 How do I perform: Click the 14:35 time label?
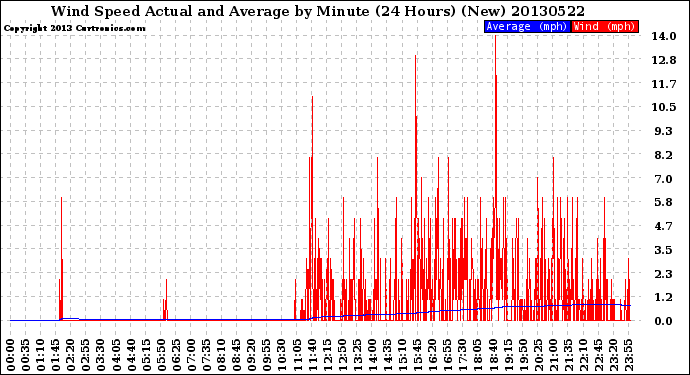coord(387,355)
